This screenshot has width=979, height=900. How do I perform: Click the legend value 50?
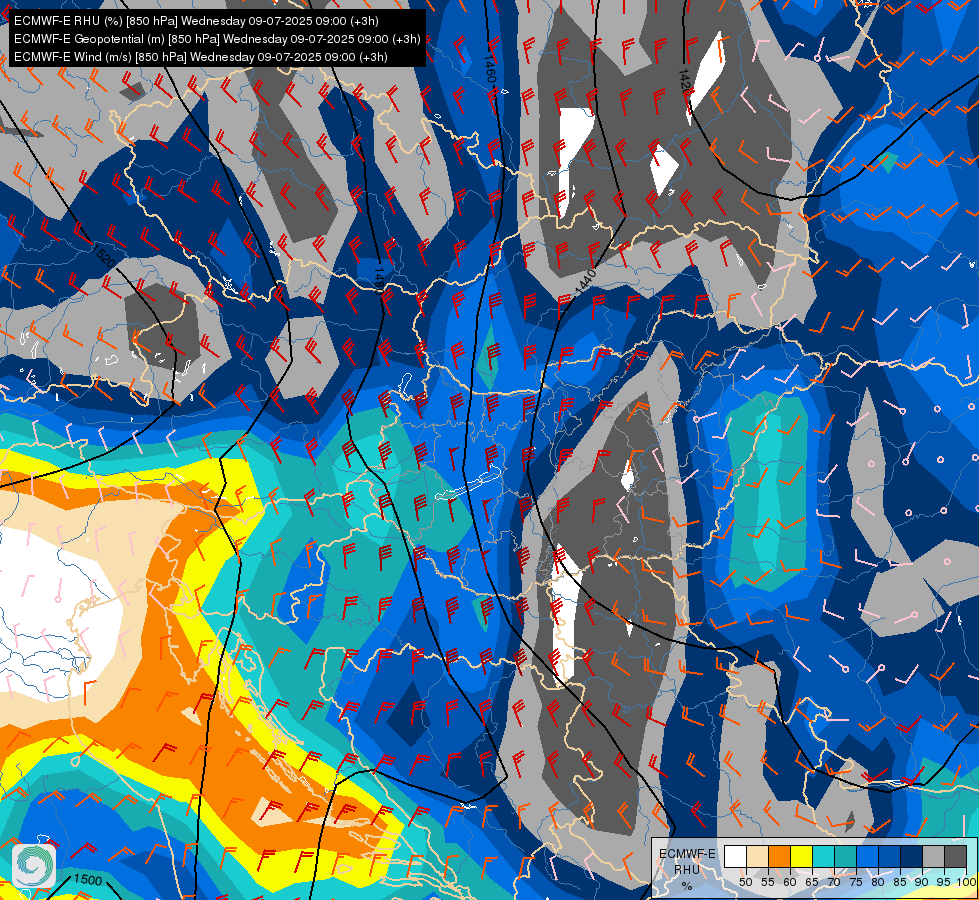(746, 883)
